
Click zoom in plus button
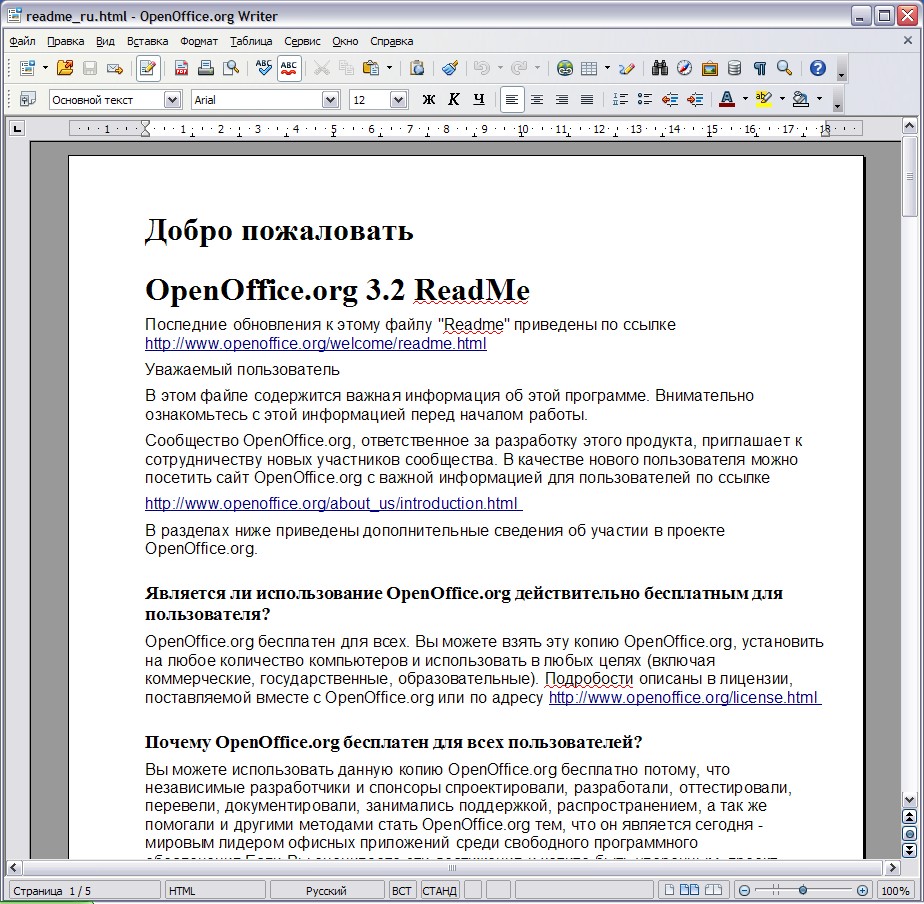click(862, 890)
